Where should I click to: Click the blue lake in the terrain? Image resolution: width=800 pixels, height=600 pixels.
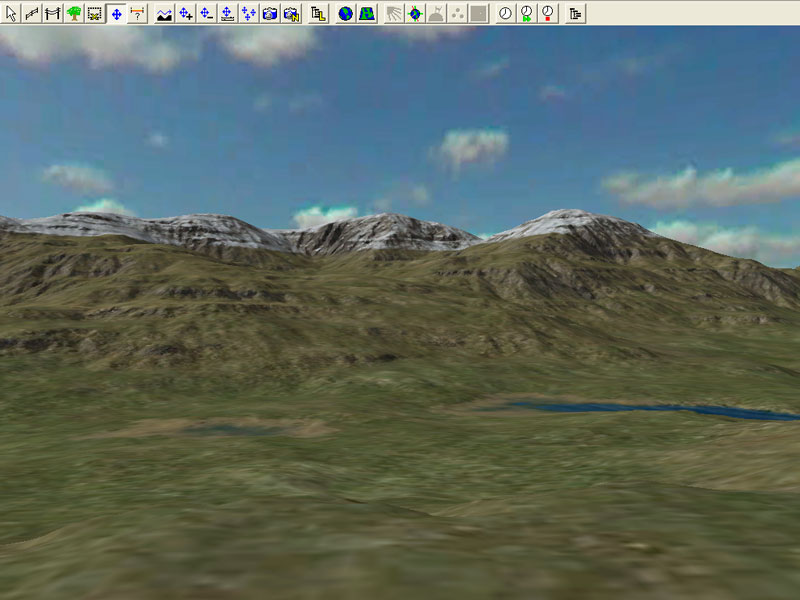click(640, 409)
